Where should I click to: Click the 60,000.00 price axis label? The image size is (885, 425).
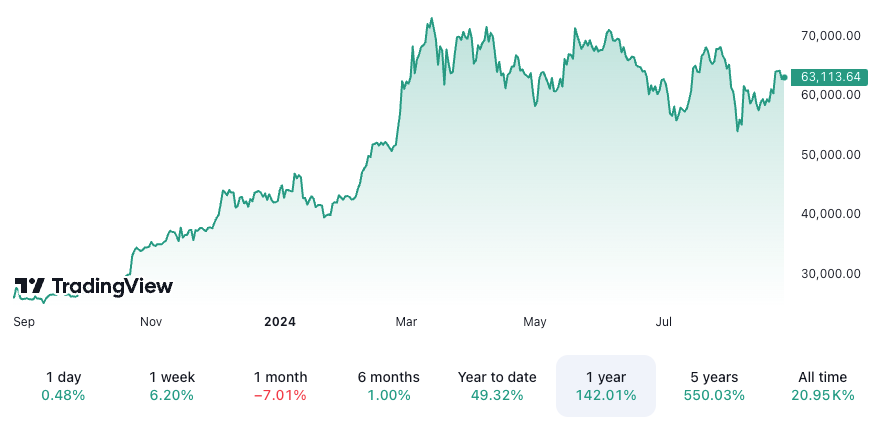click(x=831, y=95)
